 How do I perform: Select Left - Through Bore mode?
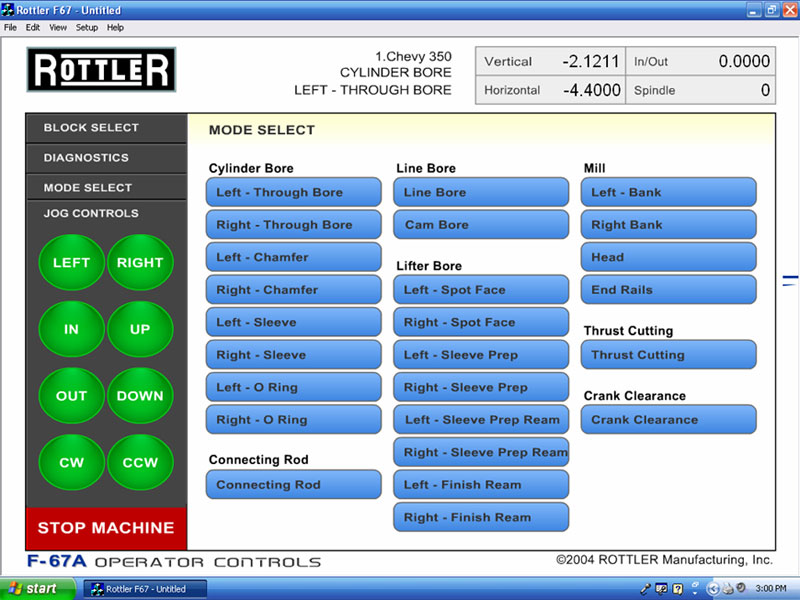(293, 193)
